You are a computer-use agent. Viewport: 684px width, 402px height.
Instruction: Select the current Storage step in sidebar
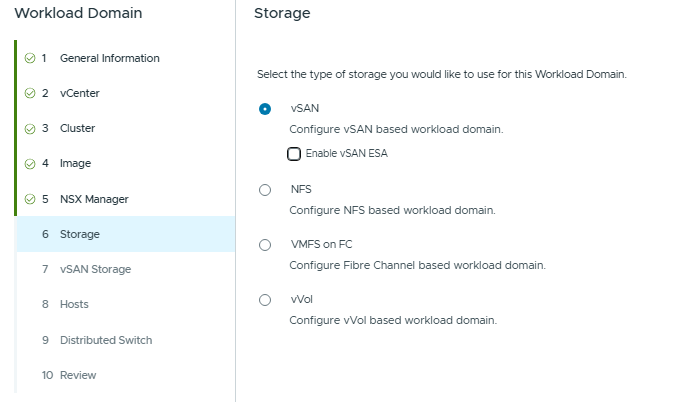click(79, 234)
